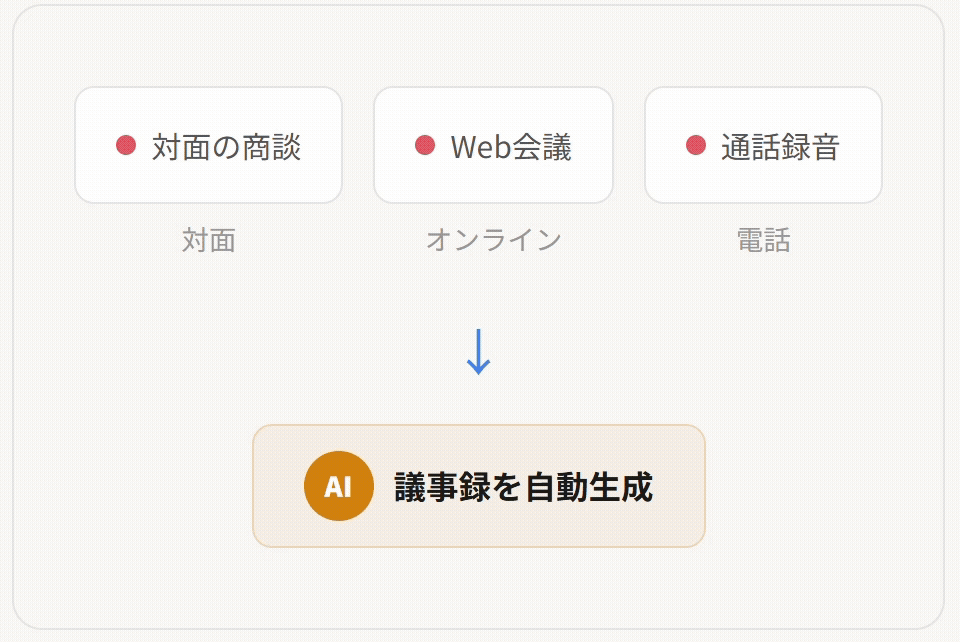
Task: Click the blue downward arrow
Action: pos(479,351)
